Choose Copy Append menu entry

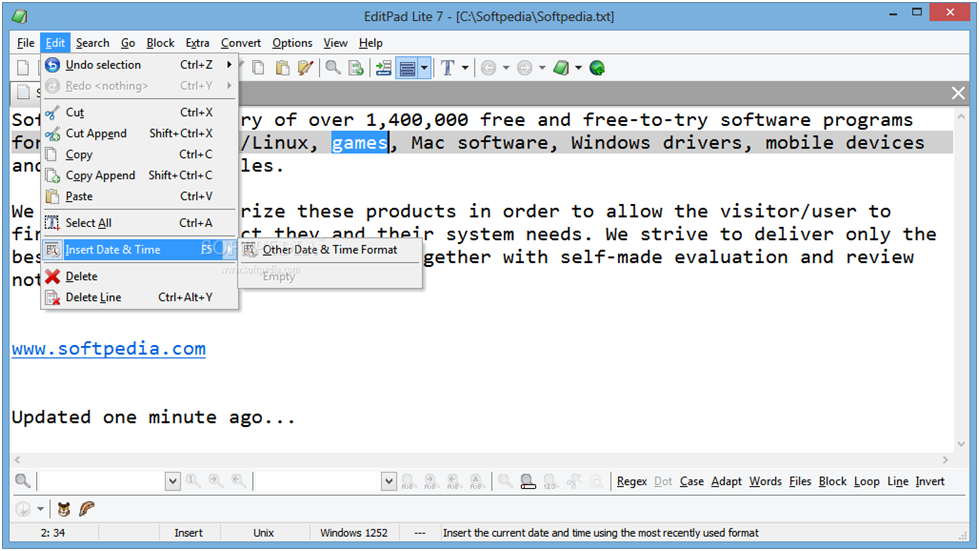(x=139, y=175)
